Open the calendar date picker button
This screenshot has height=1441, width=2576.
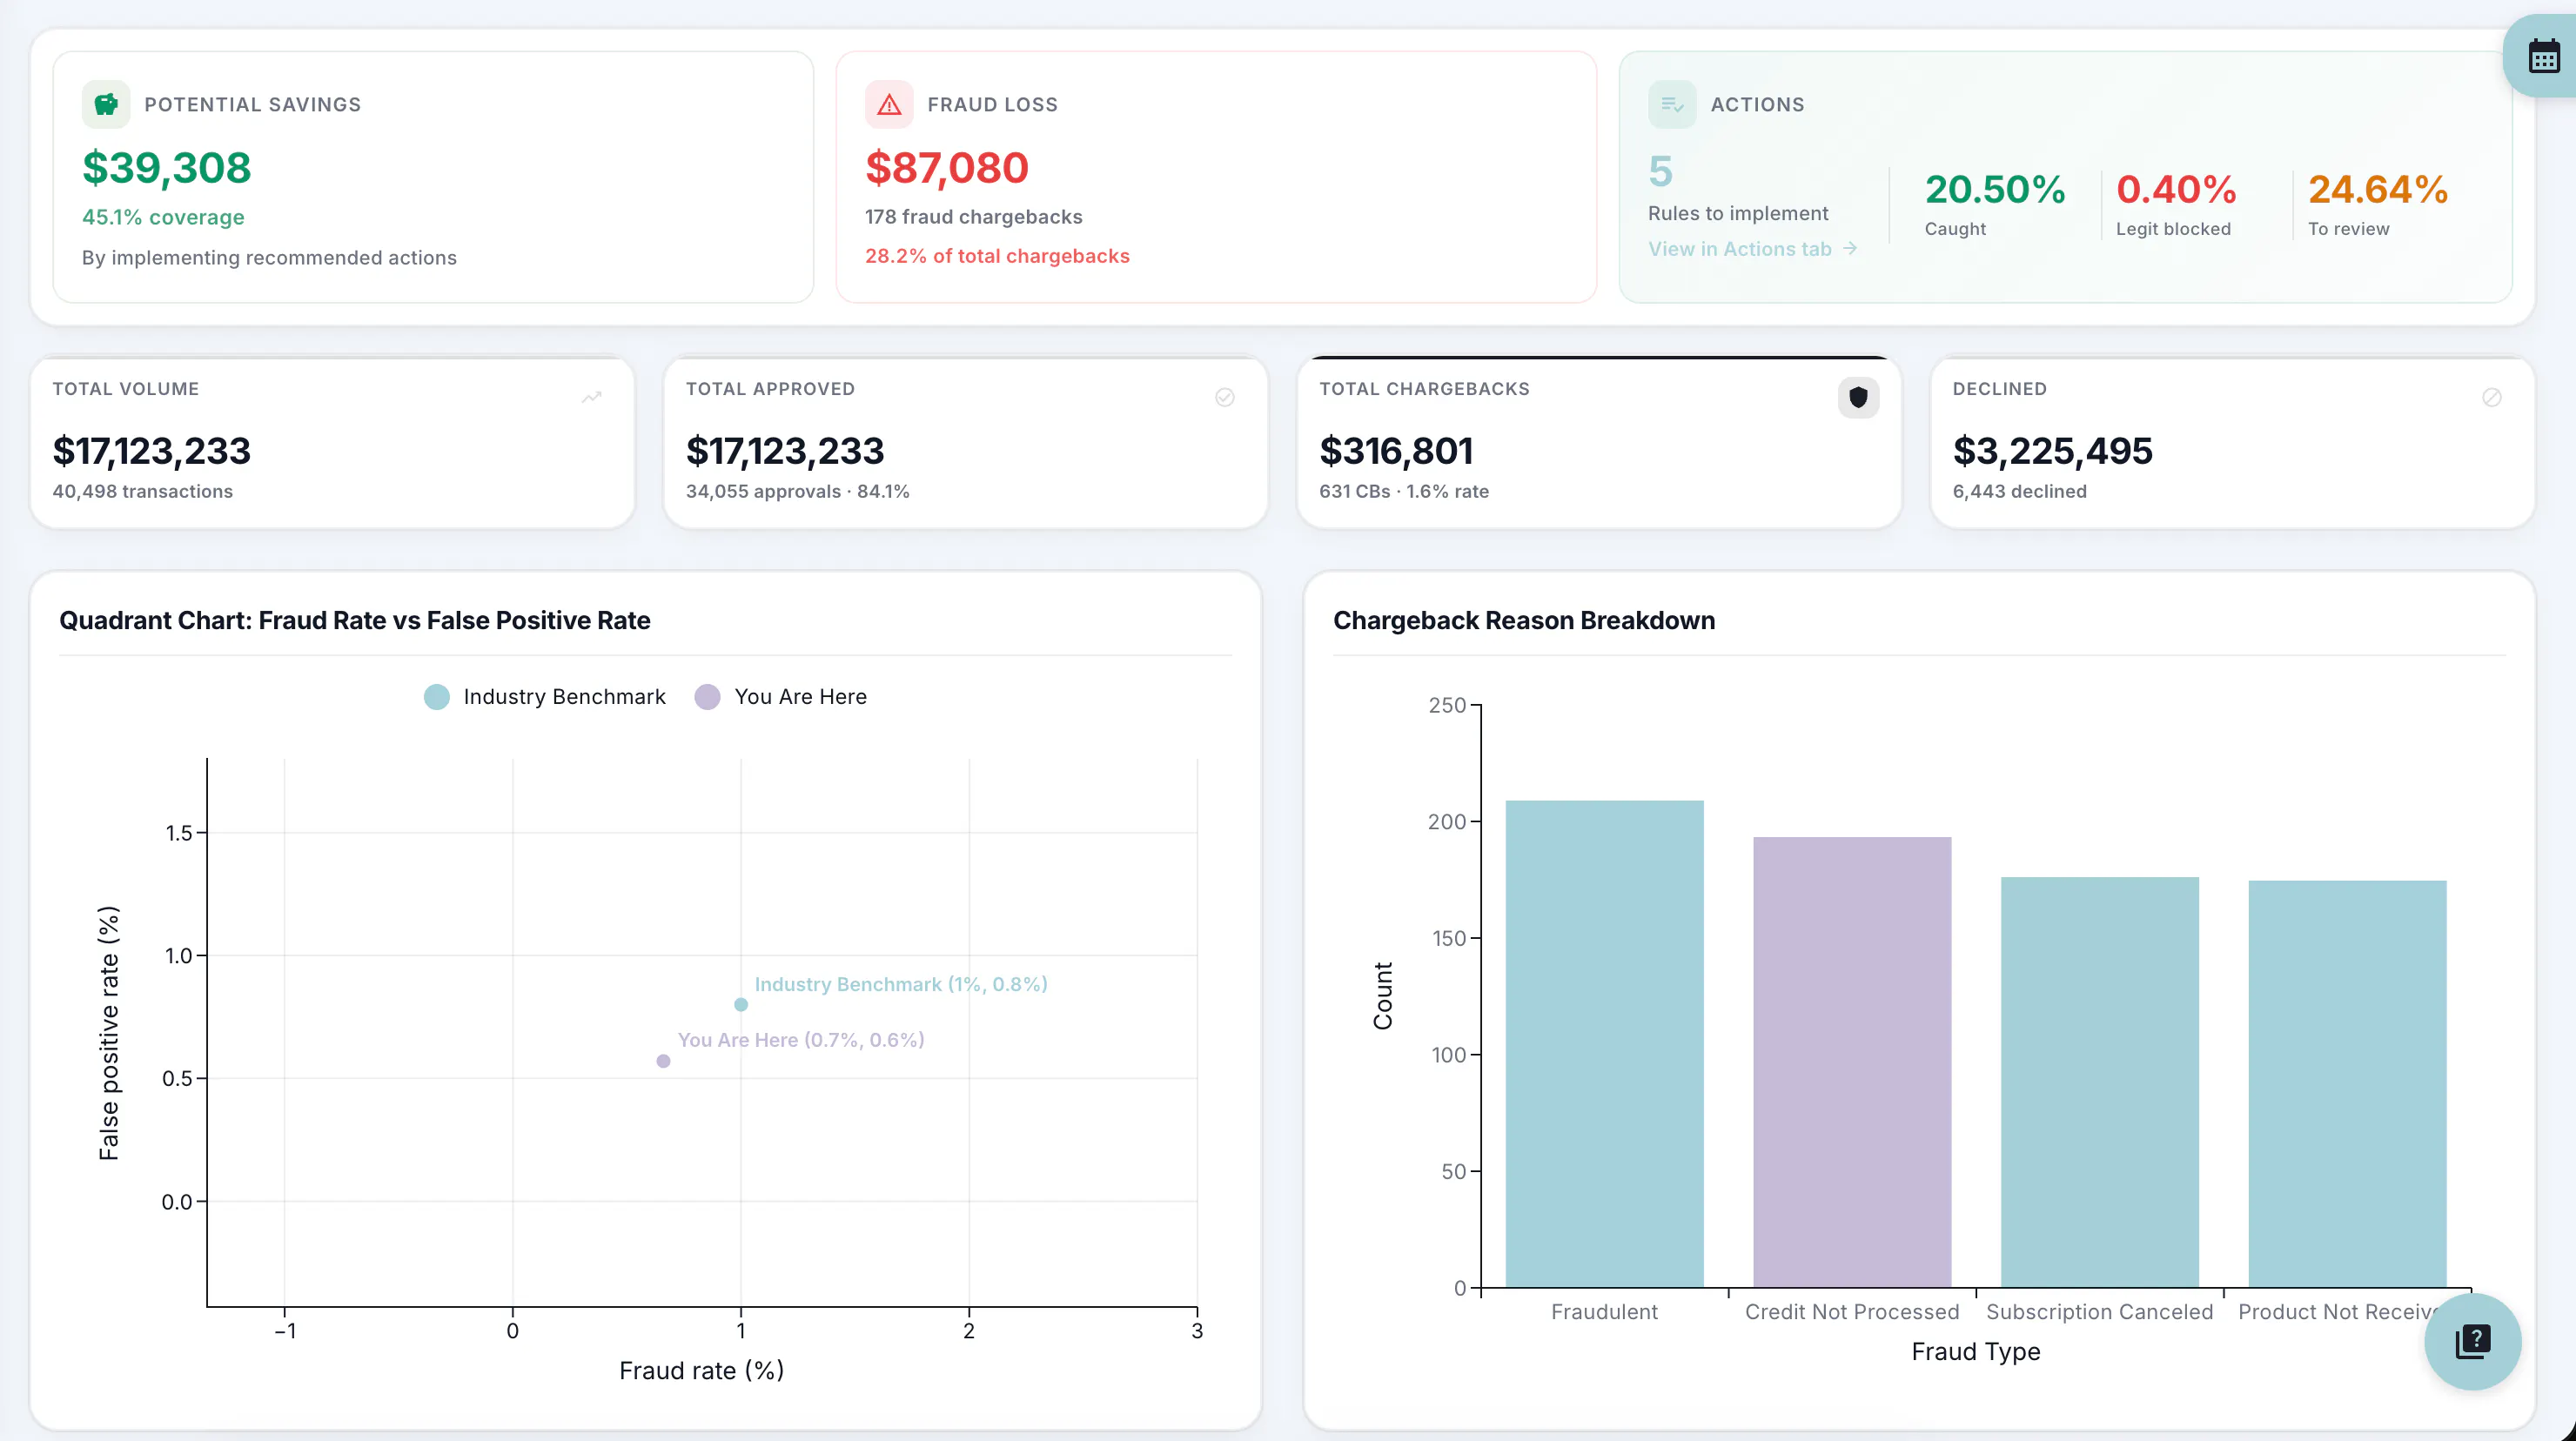click(x=2543, y=57)
